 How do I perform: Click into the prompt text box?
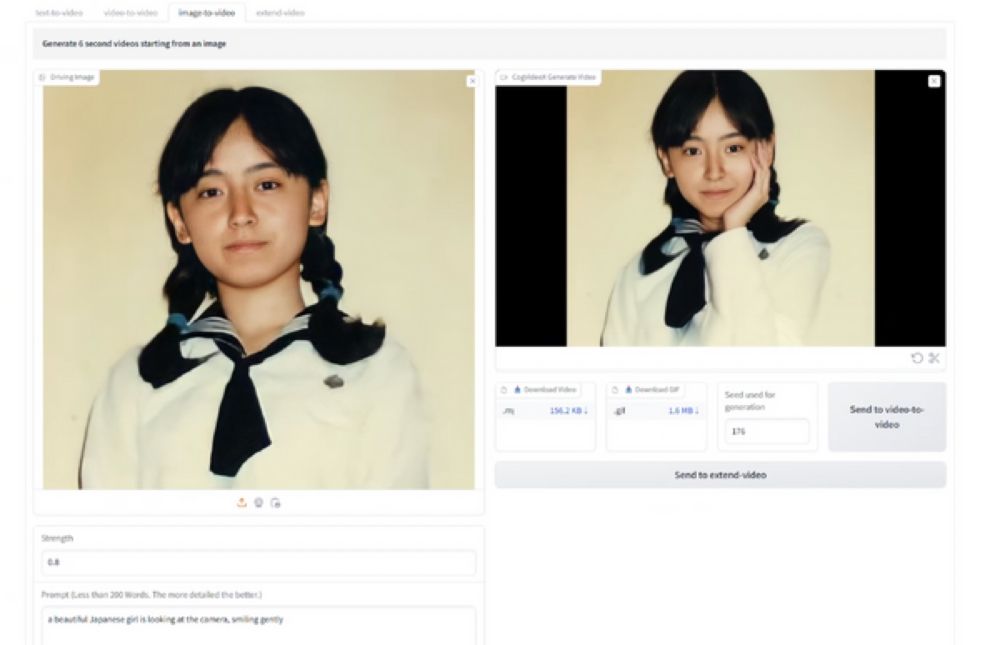(x=259, y=626)
